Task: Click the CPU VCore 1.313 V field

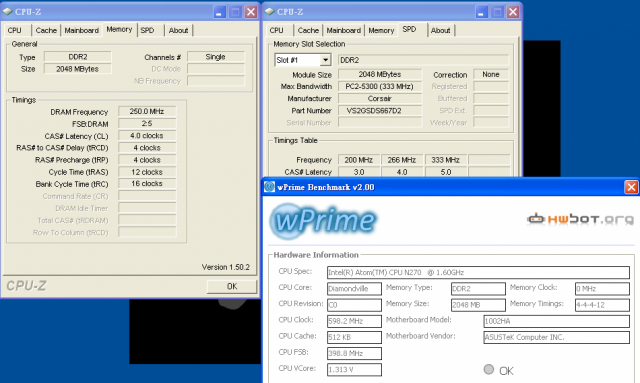Action: click(354, 370)
